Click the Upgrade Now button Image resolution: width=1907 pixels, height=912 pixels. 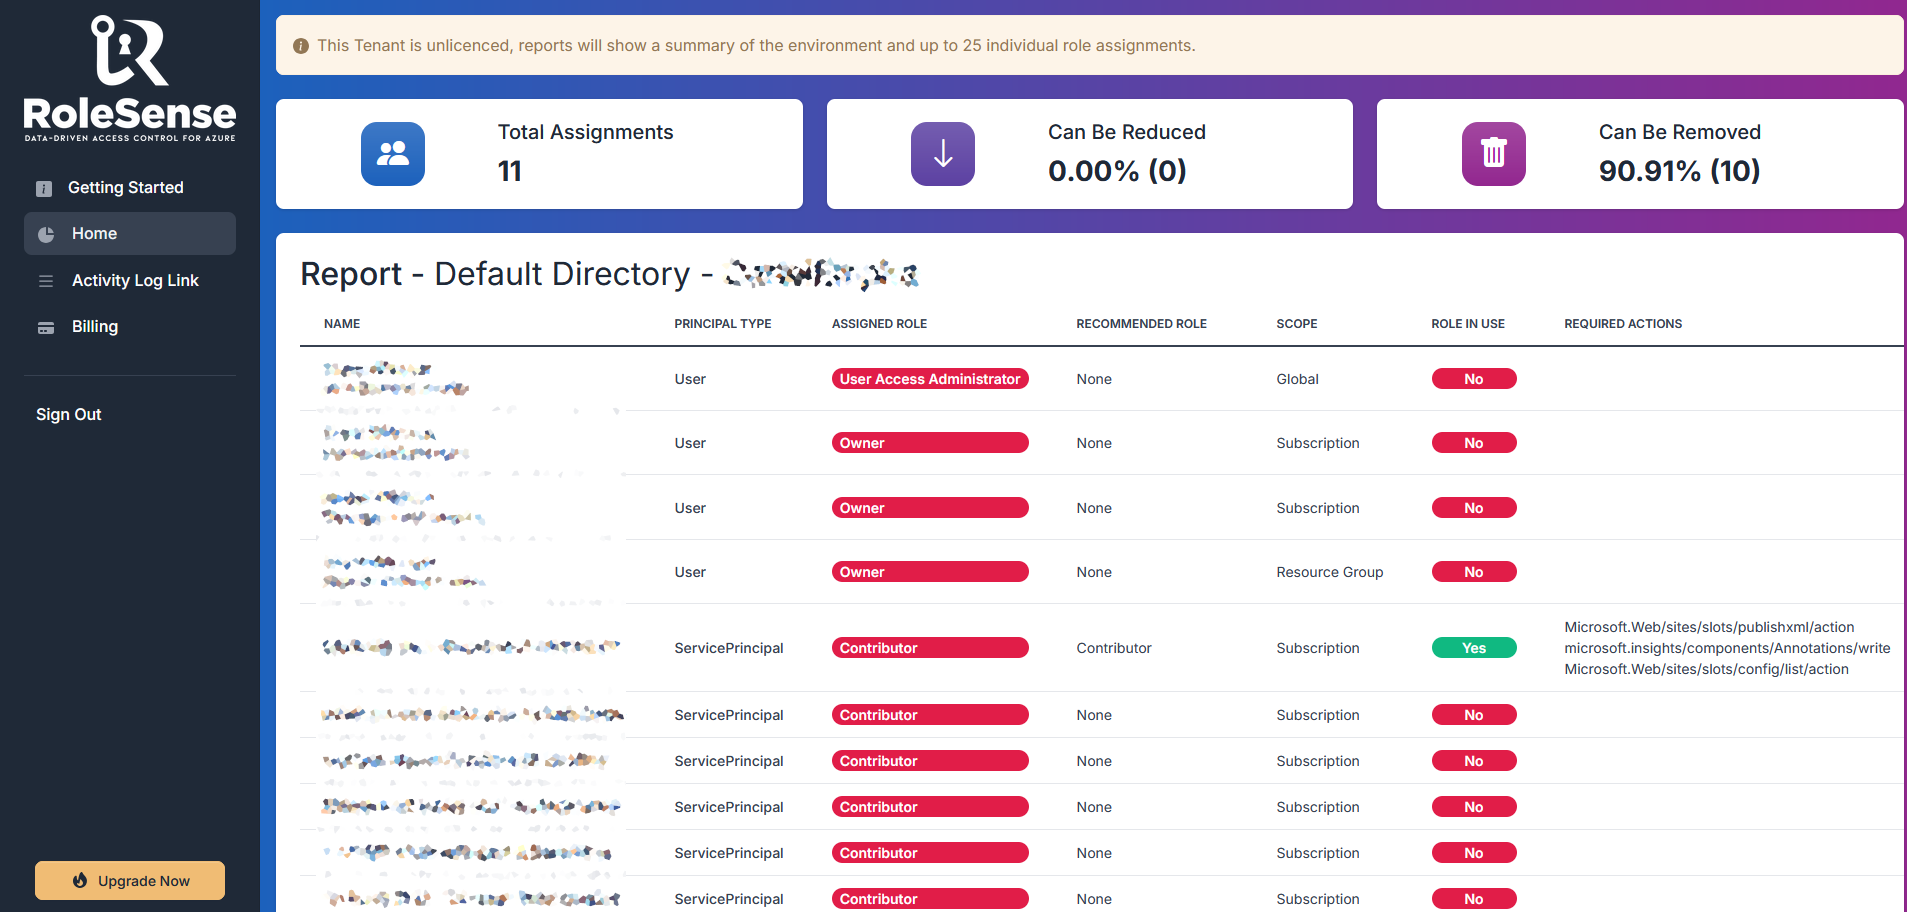130,881
